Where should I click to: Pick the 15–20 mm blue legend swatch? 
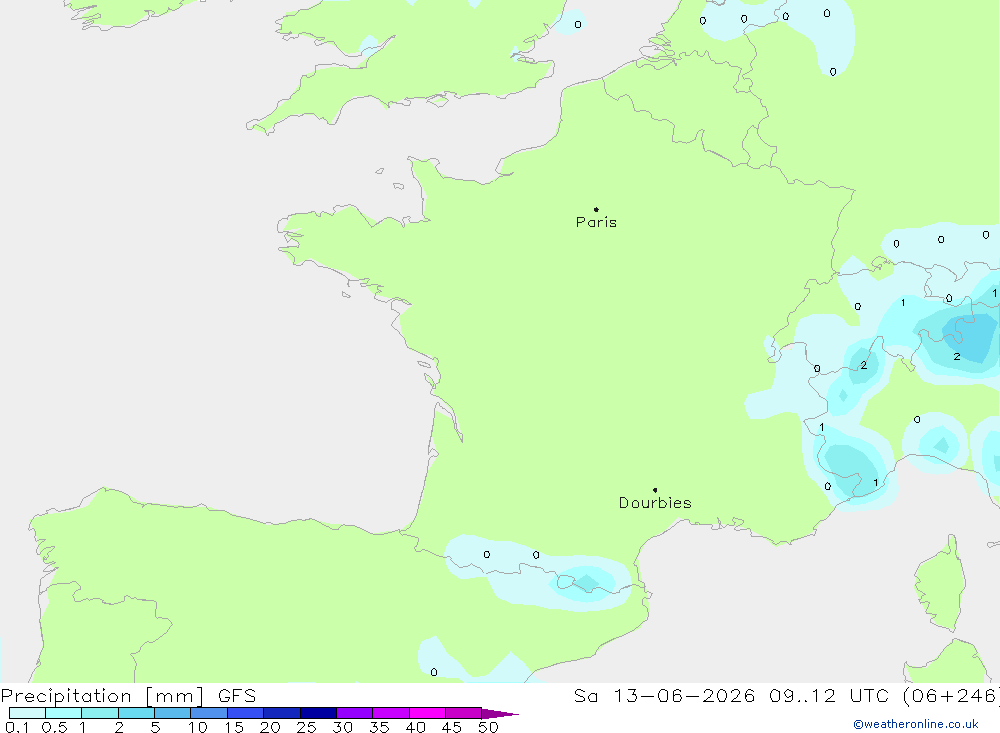(245, 713)
